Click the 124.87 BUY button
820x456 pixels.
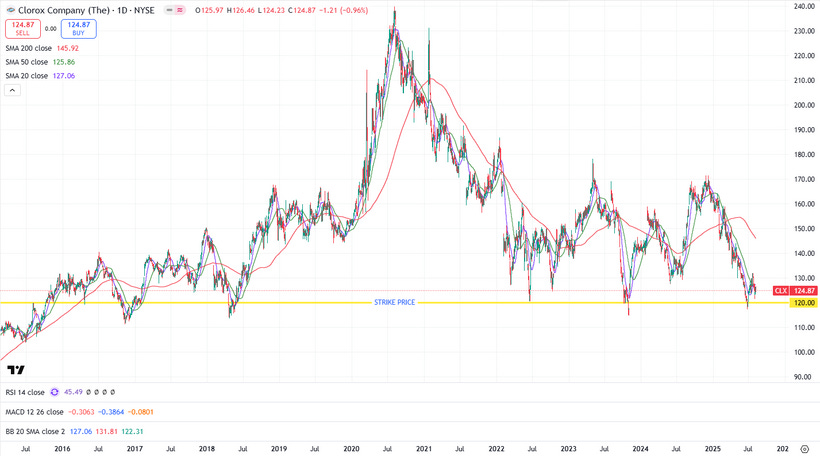(78, 29)
